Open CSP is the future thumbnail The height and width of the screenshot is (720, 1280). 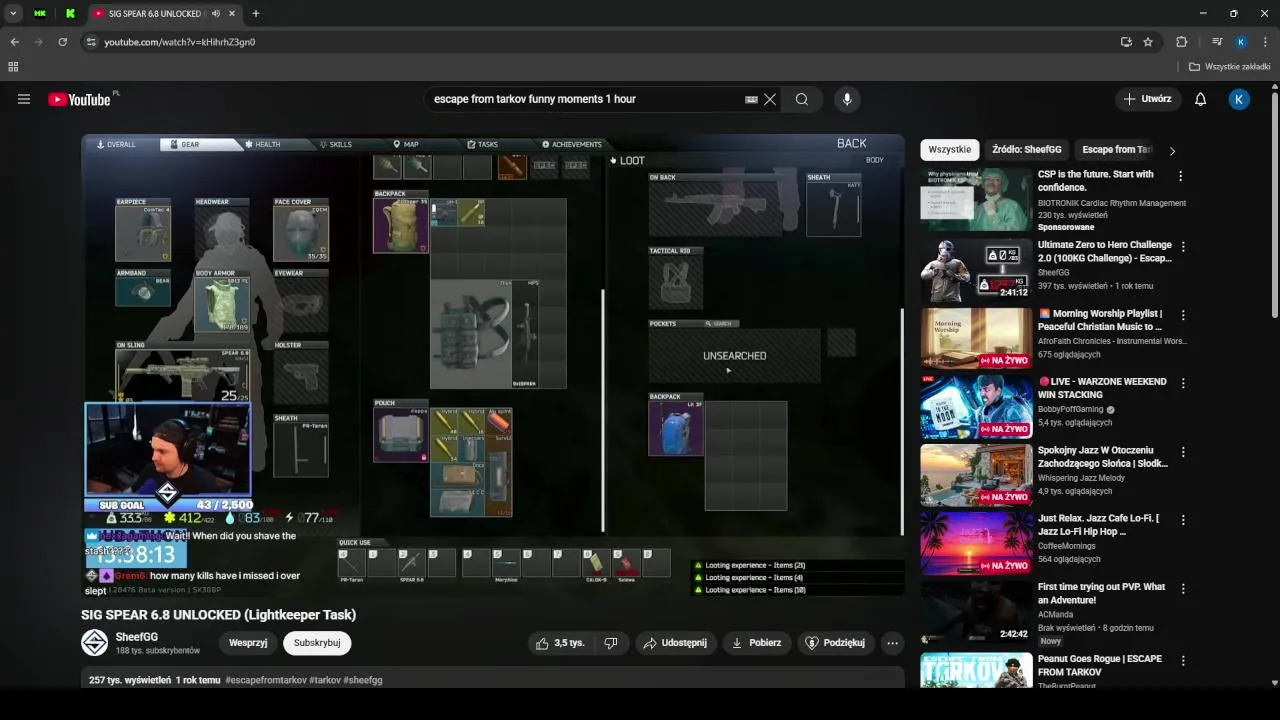[976, 199]
